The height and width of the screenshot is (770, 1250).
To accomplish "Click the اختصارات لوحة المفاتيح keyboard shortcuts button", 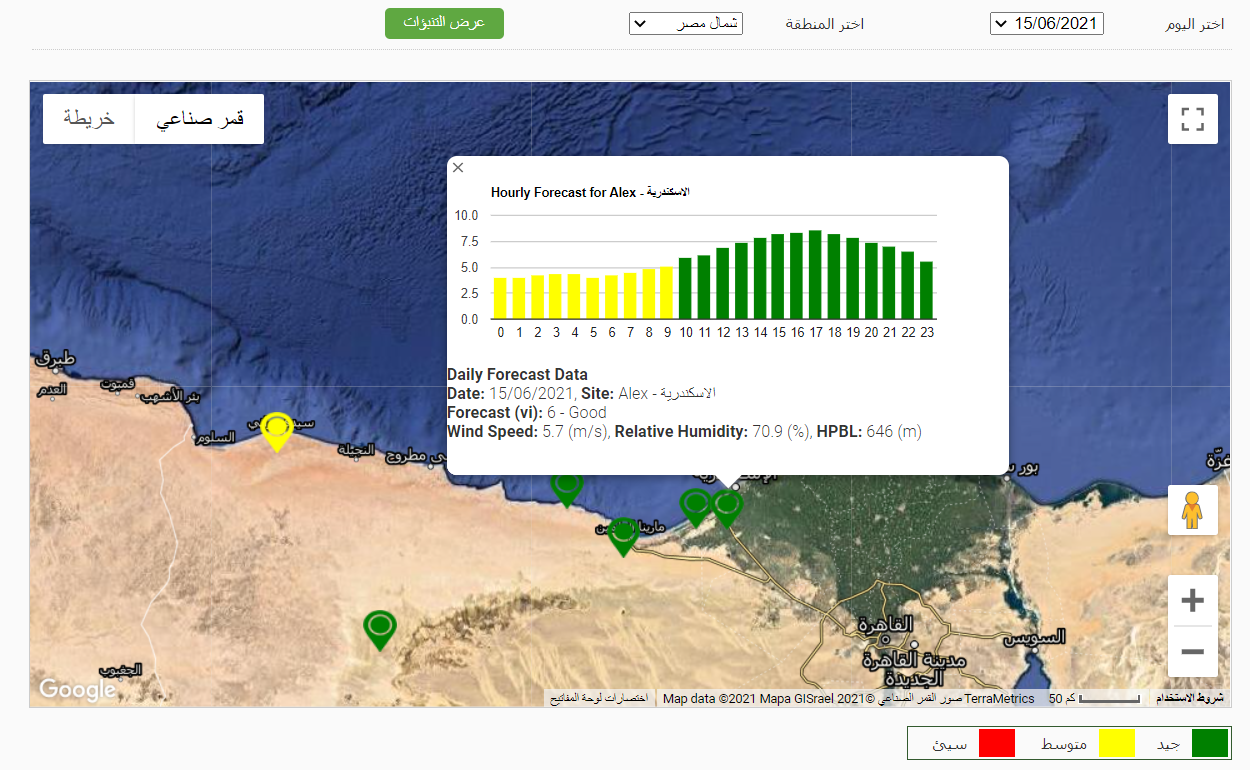I will [x=599, y=698].
